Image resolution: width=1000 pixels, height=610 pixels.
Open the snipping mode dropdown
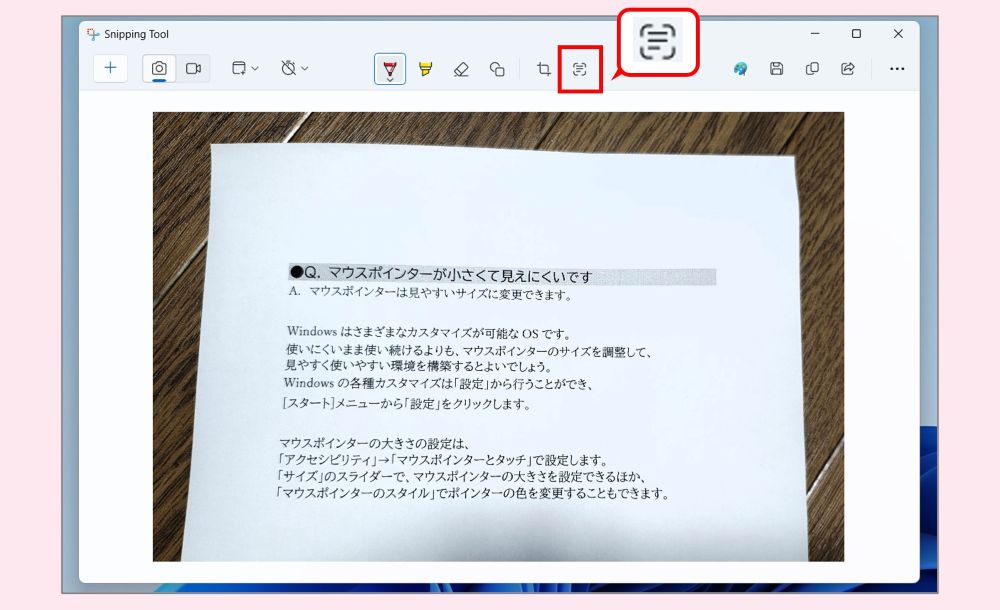point(245,68)
